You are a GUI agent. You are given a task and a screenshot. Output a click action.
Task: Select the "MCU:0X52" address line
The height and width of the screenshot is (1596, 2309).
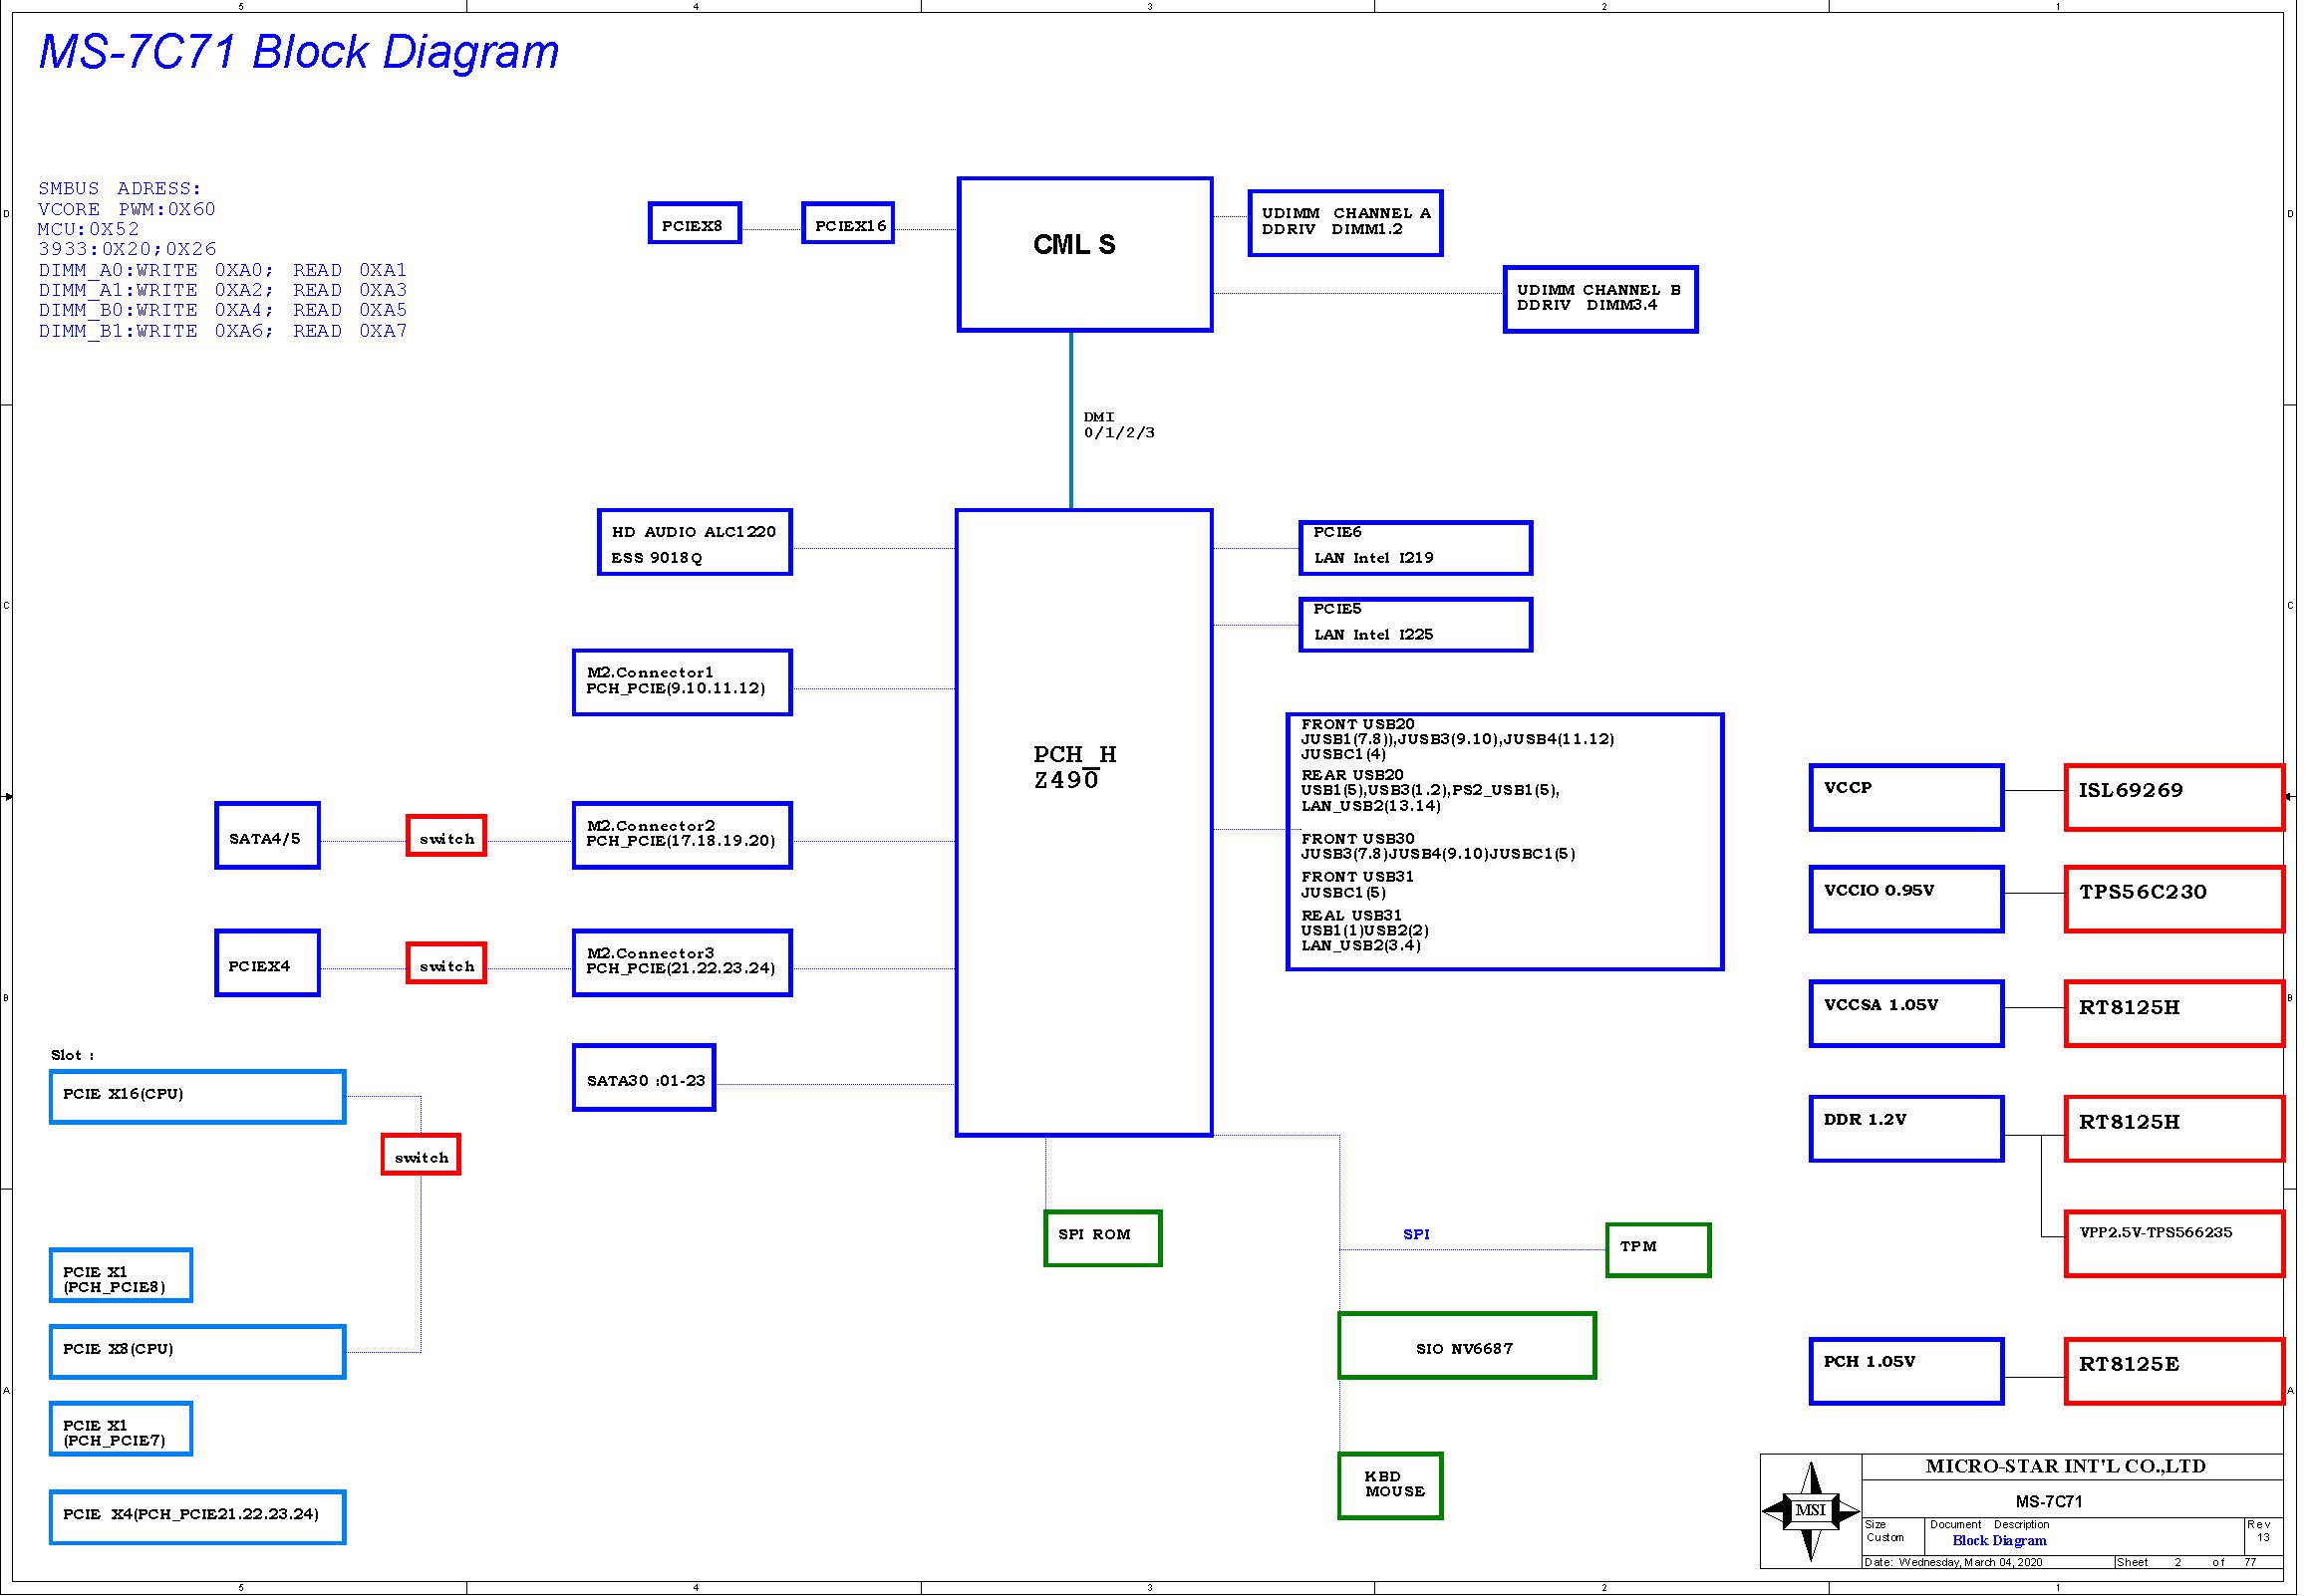[89, 230]
